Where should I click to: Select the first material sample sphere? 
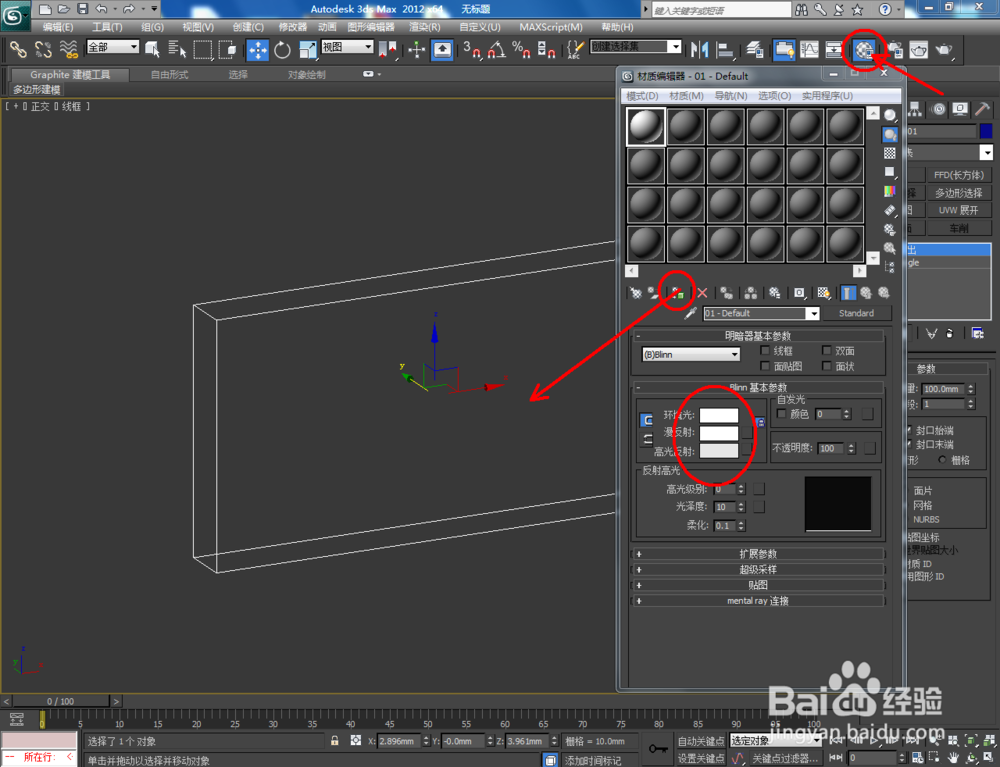[x=646, y=126]
